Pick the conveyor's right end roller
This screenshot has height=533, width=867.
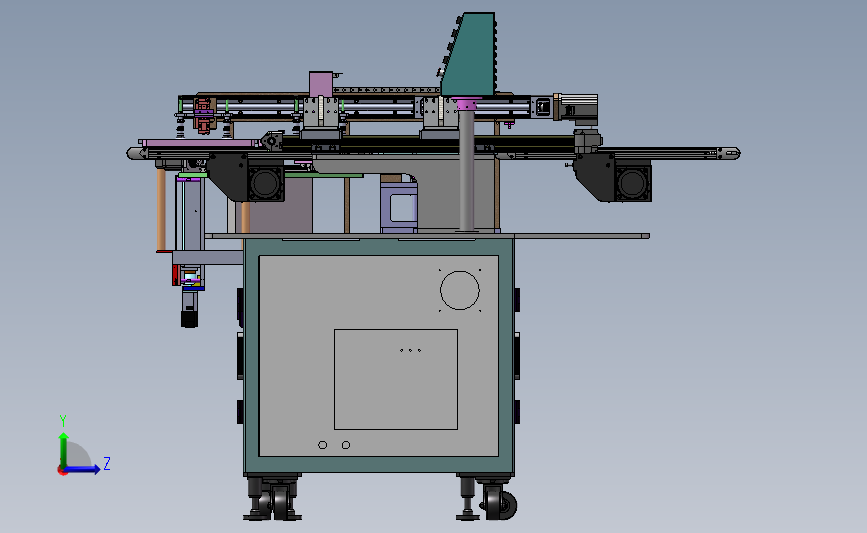coord(729,153)
